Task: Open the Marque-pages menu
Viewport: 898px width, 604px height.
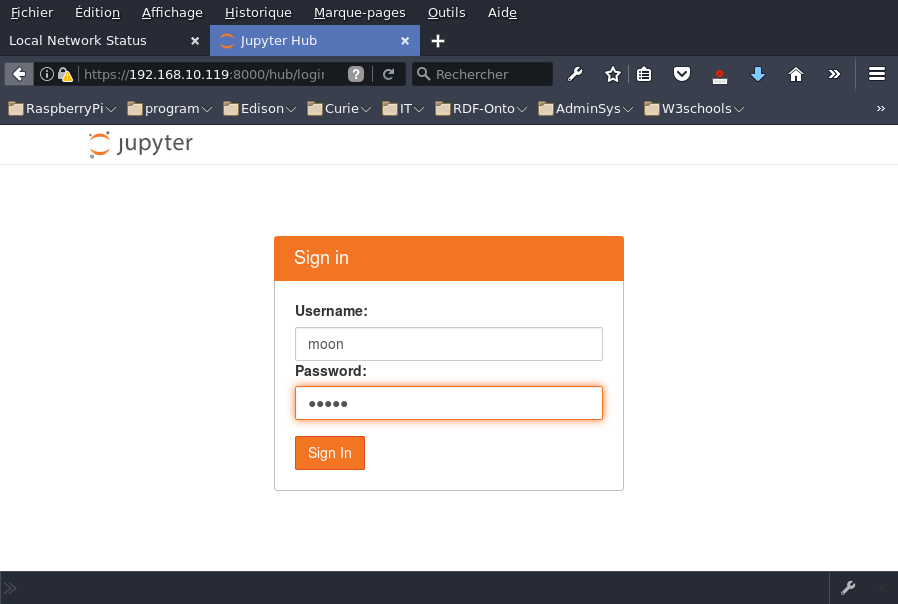Action: [359, 12]
